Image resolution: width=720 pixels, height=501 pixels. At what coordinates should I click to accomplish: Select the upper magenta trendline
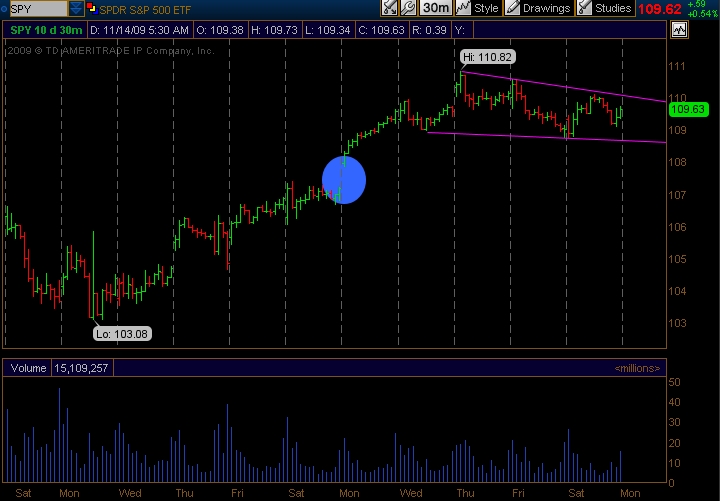point(560,86)
